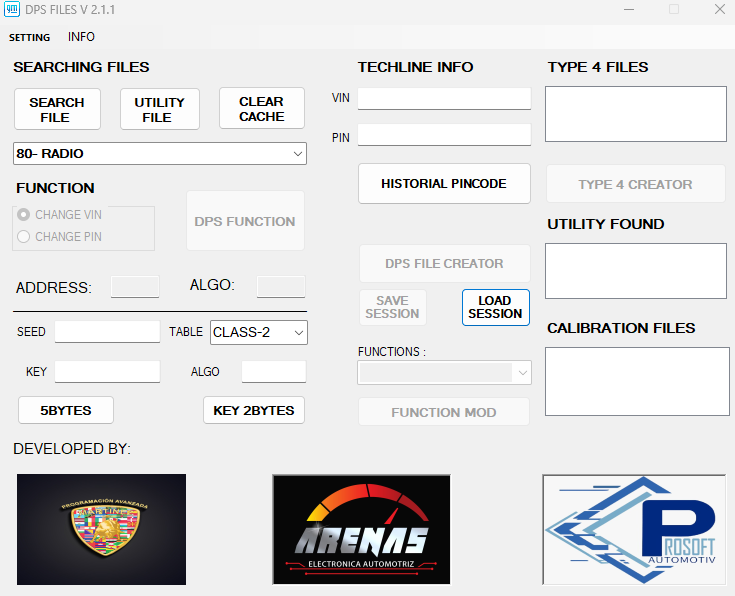Open the SETTING menu

point(29,37)
